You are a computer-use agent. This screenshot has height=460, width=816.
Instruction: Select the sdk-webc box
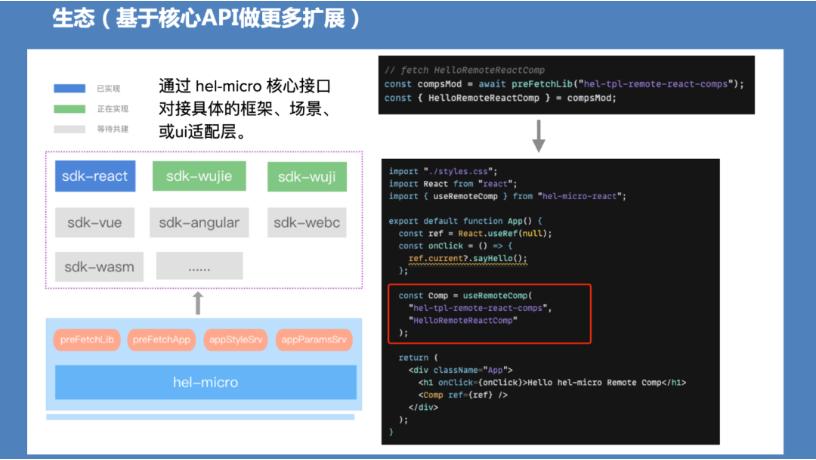coord(307,223)
